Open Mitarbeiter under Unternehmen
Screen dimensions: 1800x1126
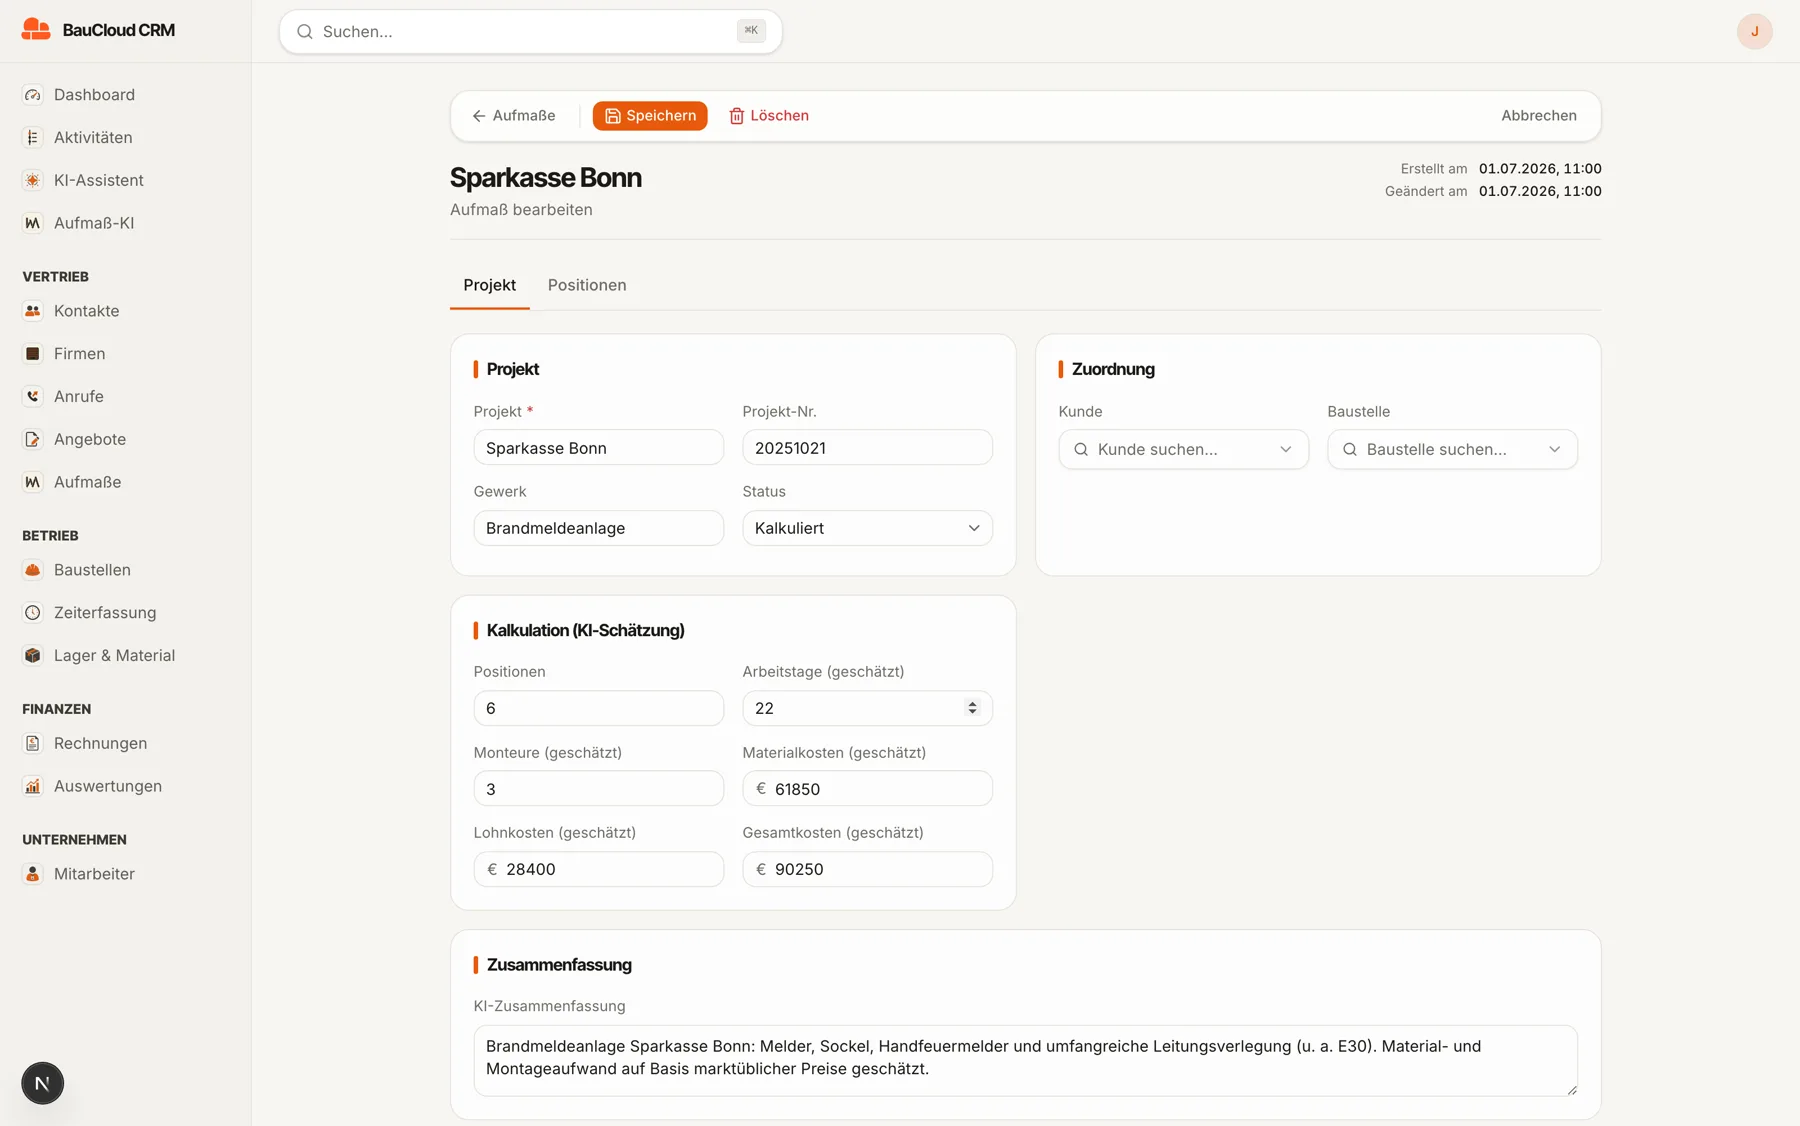[94, 874]
